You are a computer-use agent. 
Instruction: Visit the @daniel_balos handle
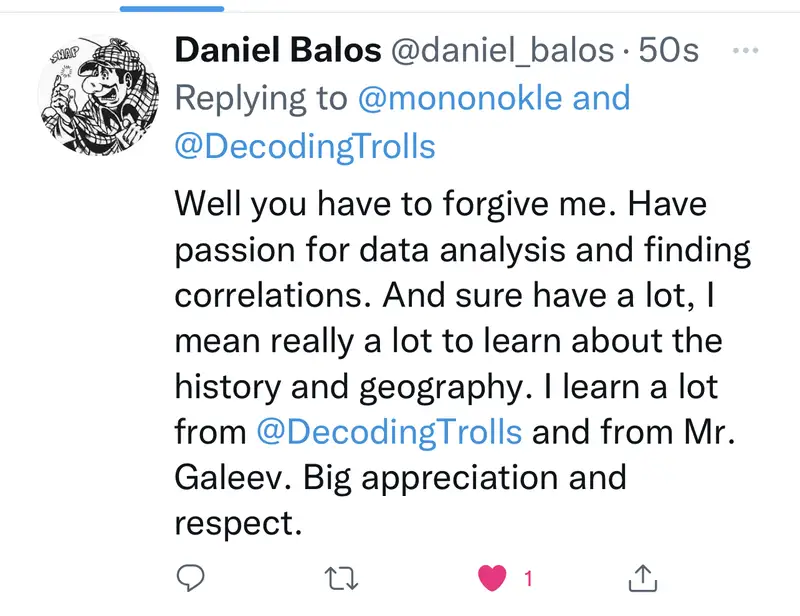click(x=504, y=50)
